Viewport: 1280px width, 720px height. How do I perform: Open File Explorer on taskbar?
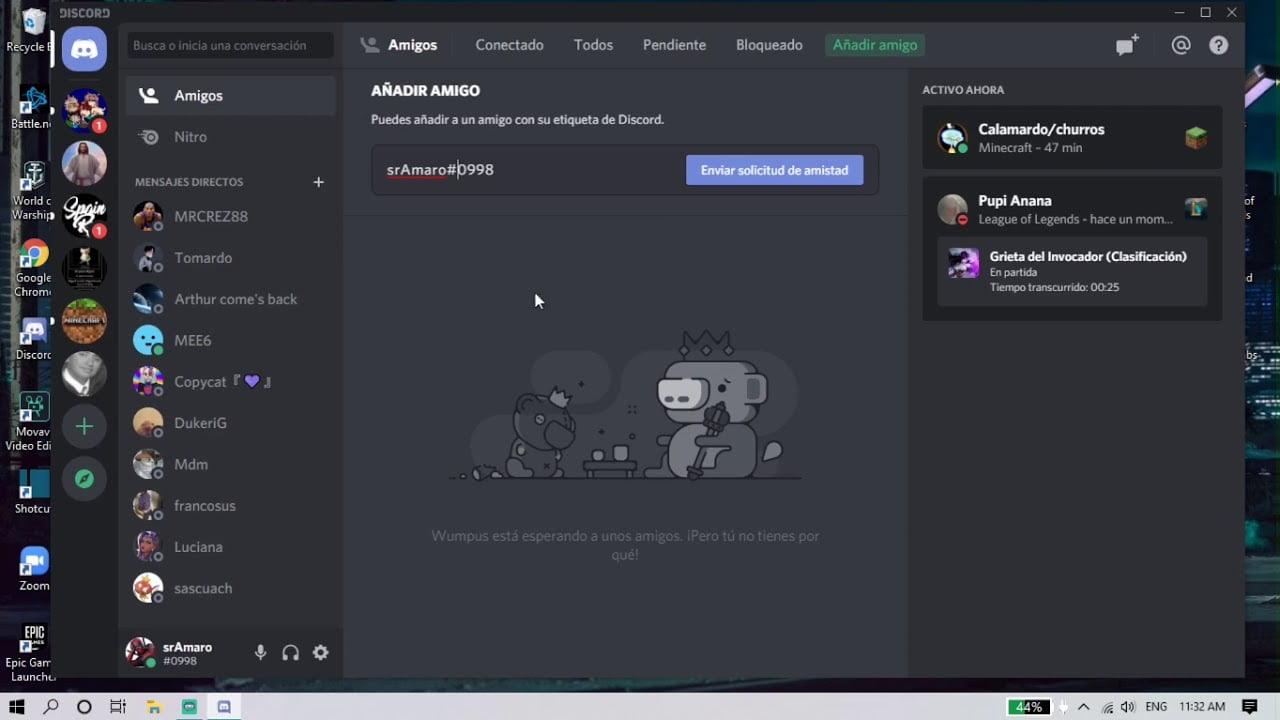tap(153, 707)
